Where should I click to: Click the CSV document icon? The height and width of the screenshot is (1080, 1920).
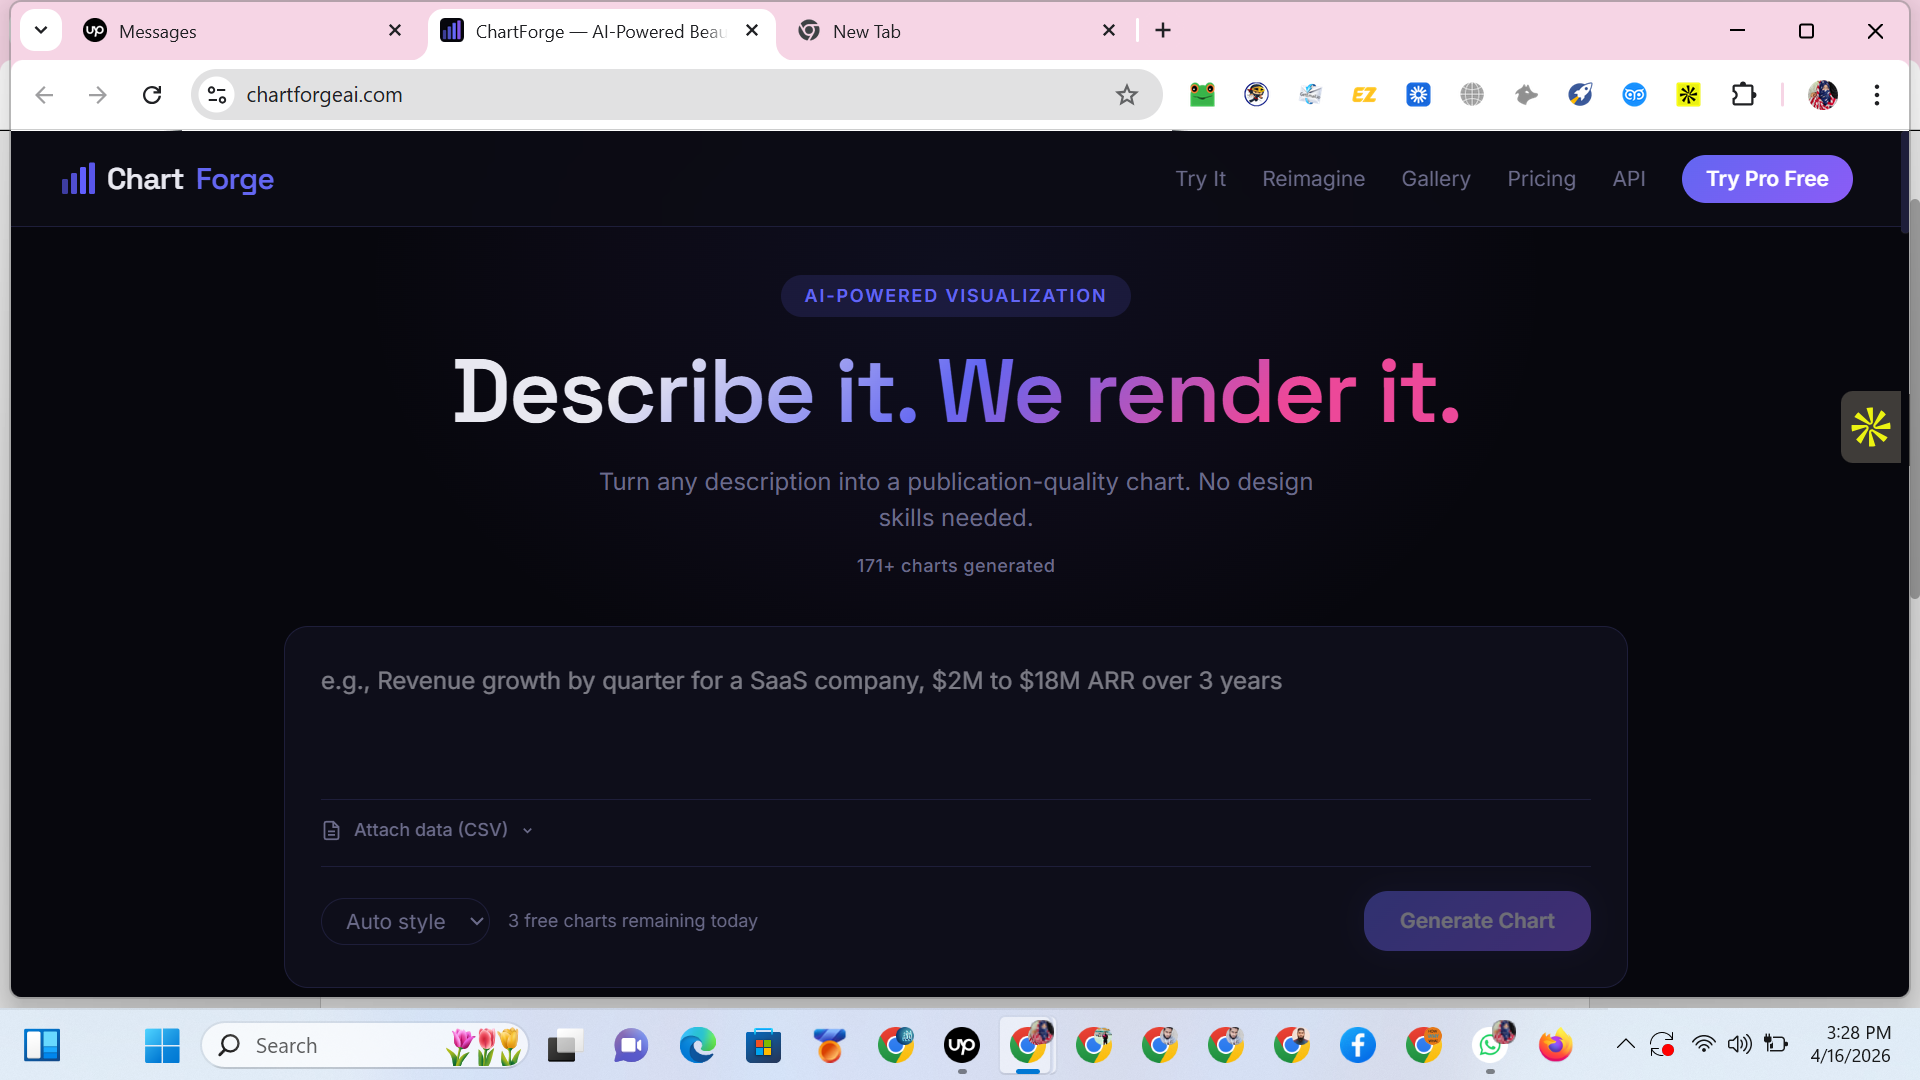pos(331,830)
